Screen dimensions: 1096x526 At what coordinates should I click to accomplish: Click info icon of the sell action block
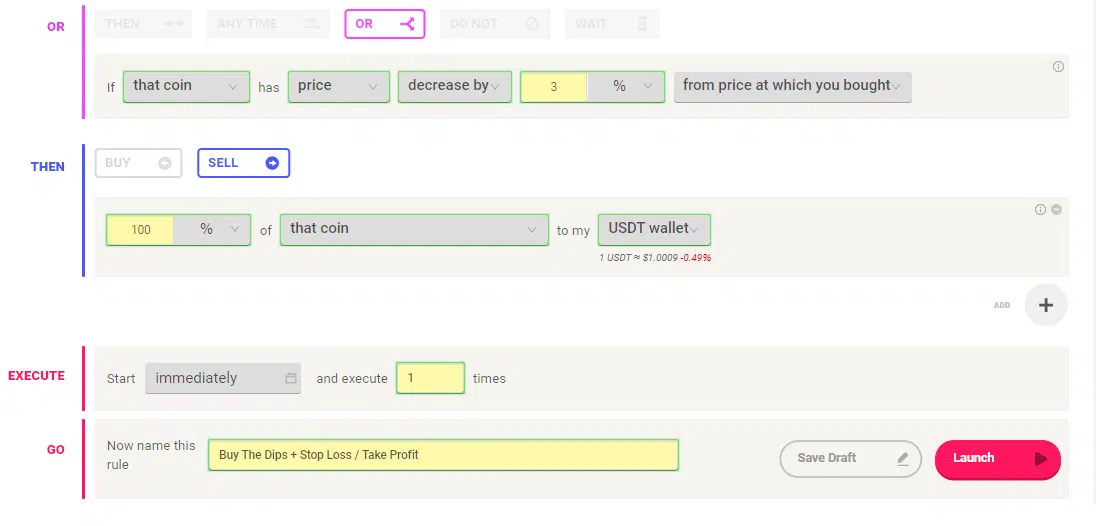click(x=1040, y=210)
